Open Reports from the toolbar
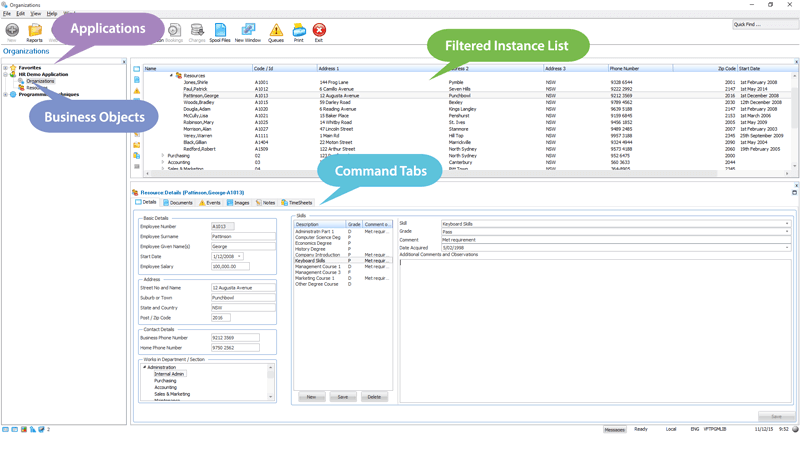Viewport: 800px width, 450px height. [x=35, y=32]
